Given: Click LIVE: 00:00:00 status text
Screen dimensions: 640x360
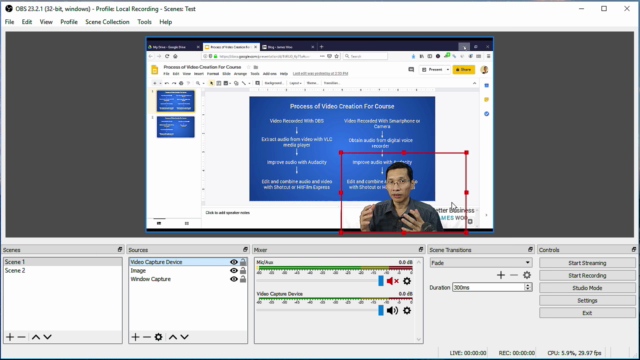Looking at the screenshot, I should click(x=468, y=353).
